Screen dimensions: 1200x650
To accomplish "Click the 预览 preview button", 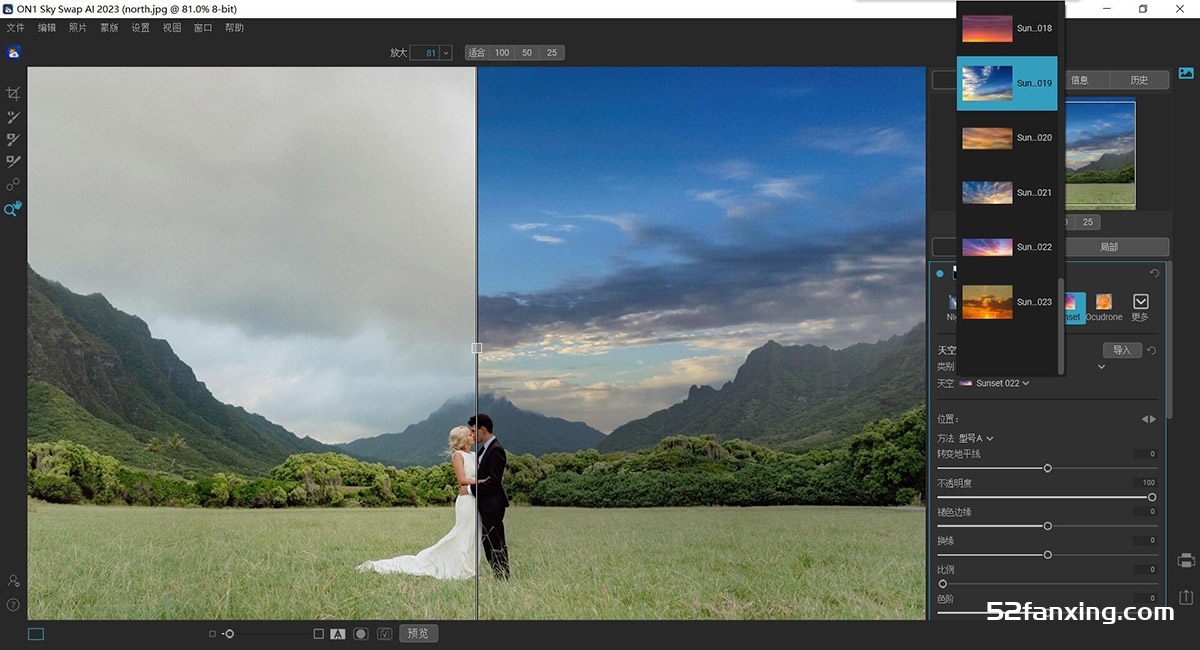I will 418,633.
